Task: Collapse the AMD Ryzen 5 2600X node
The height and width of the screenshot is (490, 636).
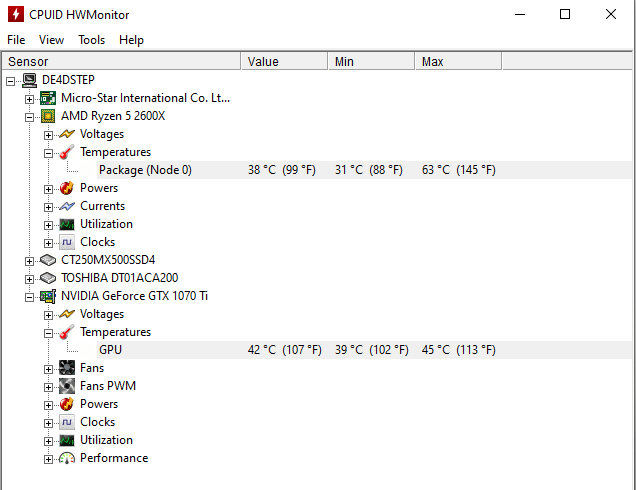Action: click(29, 117)
